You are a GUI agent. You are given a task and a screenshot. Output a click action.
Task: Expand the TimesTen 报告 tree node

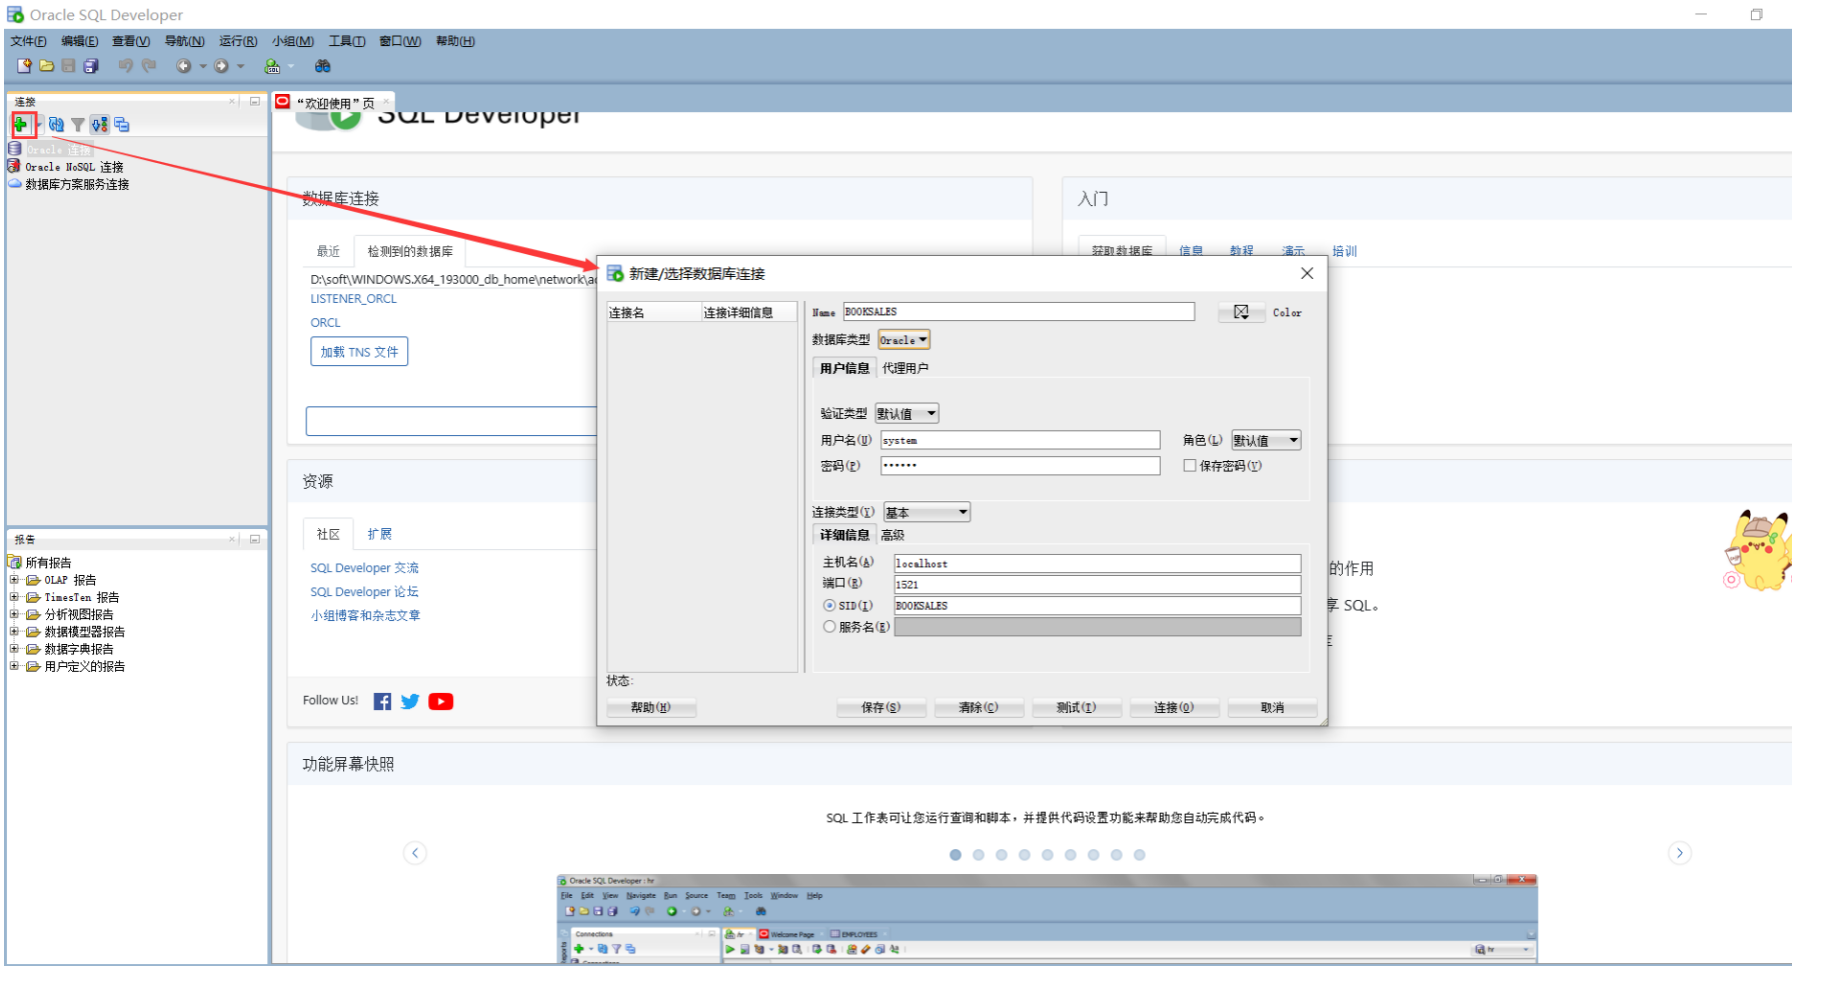click(14, 597)
